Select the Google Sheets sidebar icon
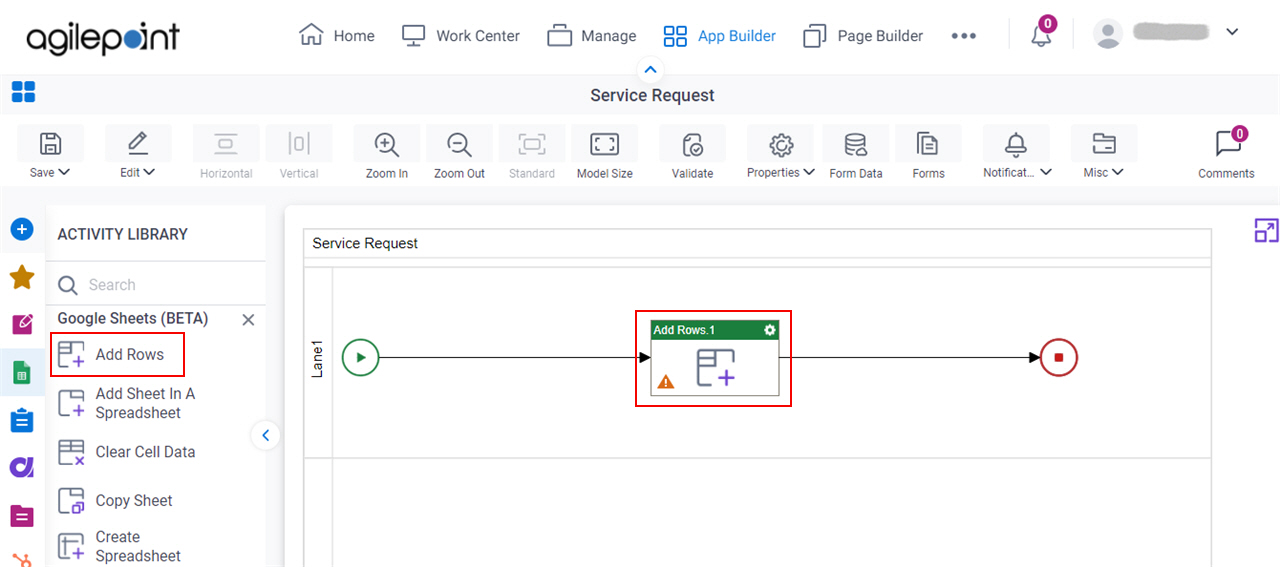 [22, 373]
